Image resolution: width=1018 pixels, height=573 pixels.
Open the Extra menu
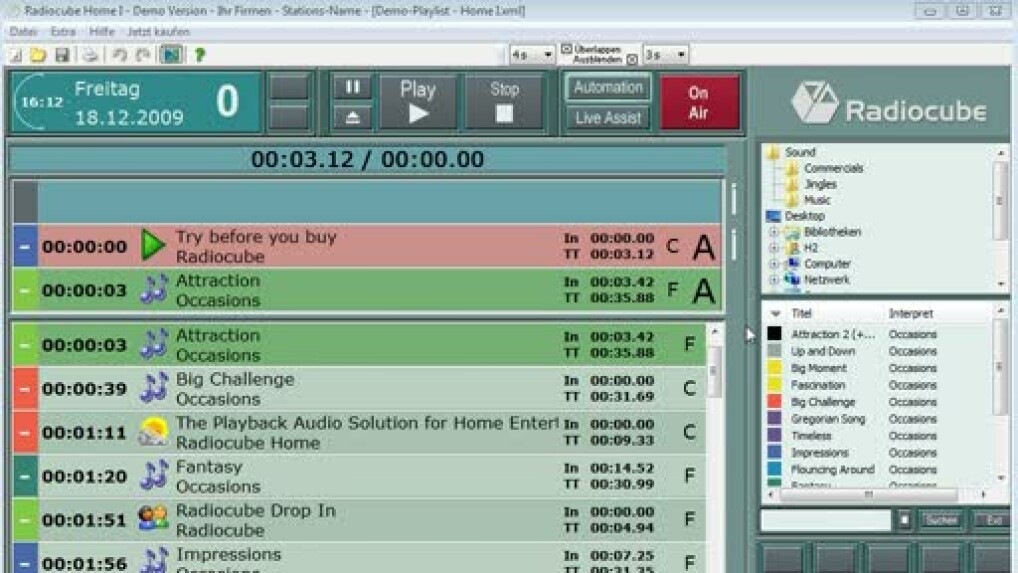[63, 32]
